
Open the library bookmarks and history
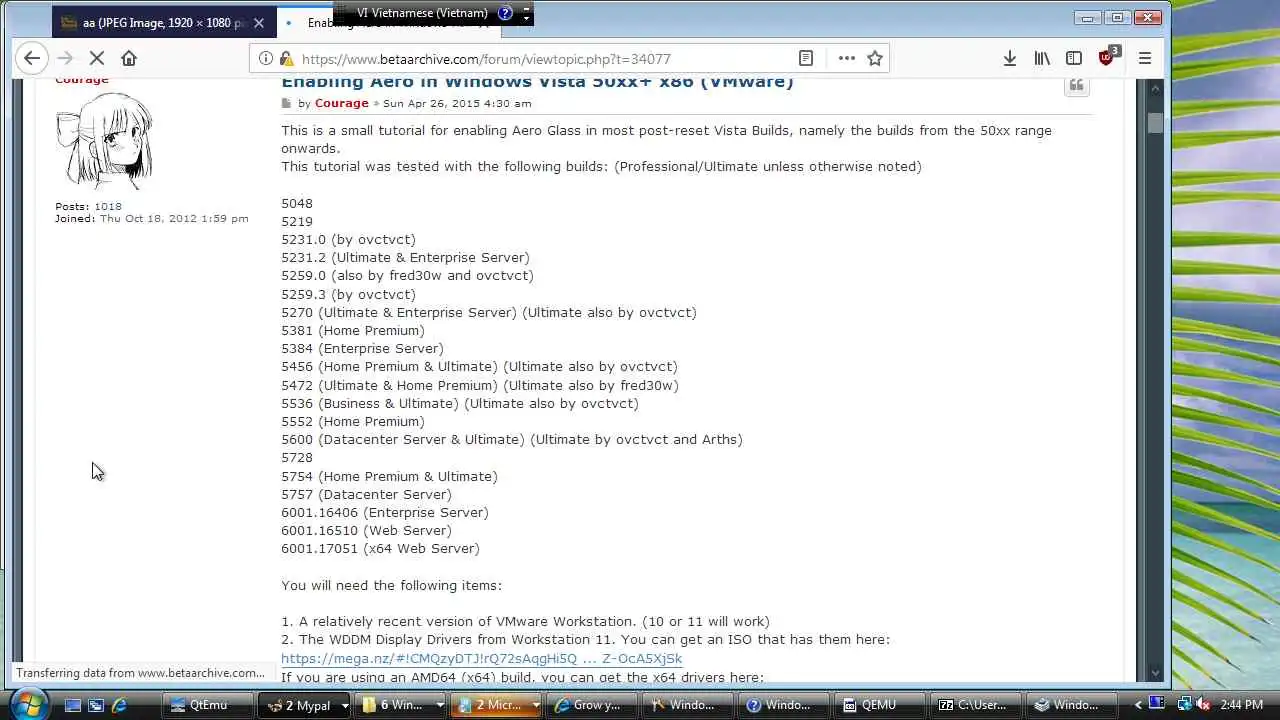(1042, 58)
